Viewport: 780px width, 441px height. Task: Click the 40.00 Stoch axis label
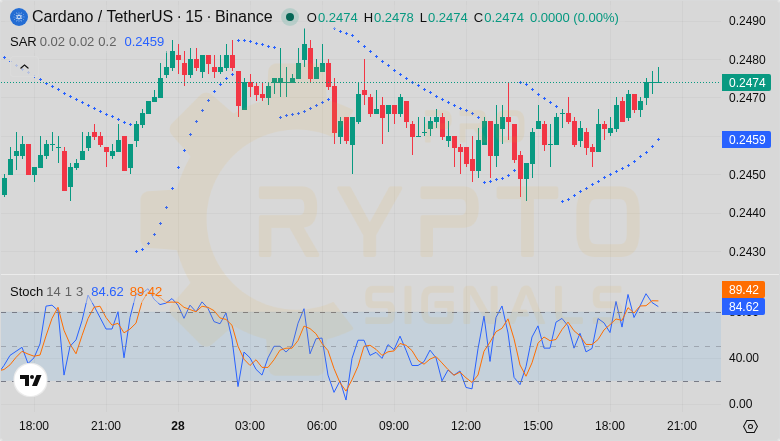click(744, 357)
